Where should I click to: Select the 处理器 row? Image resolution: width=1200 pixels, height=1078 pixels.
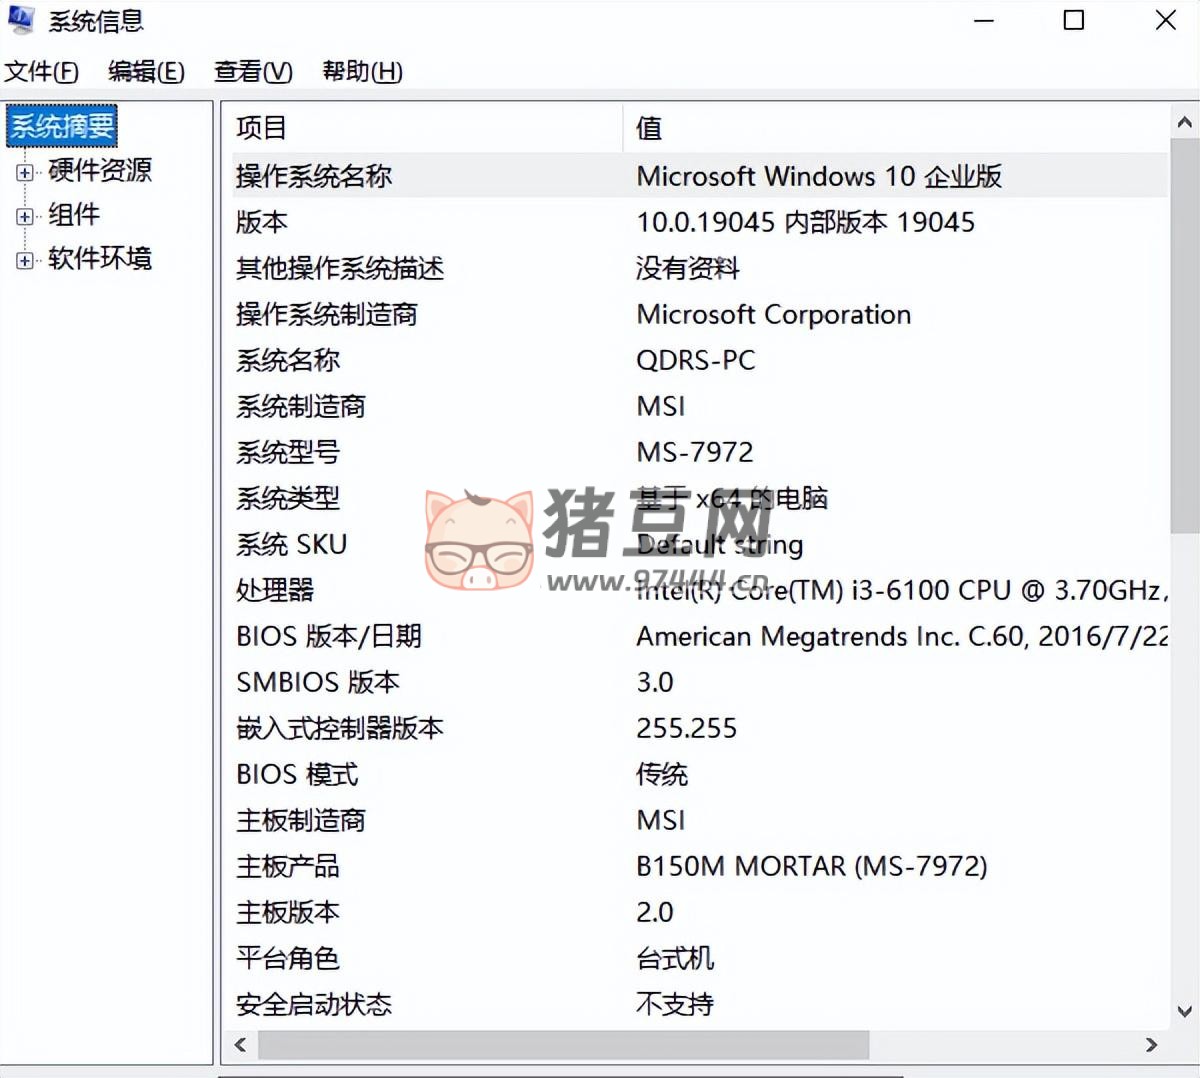[x=276, y=590]
